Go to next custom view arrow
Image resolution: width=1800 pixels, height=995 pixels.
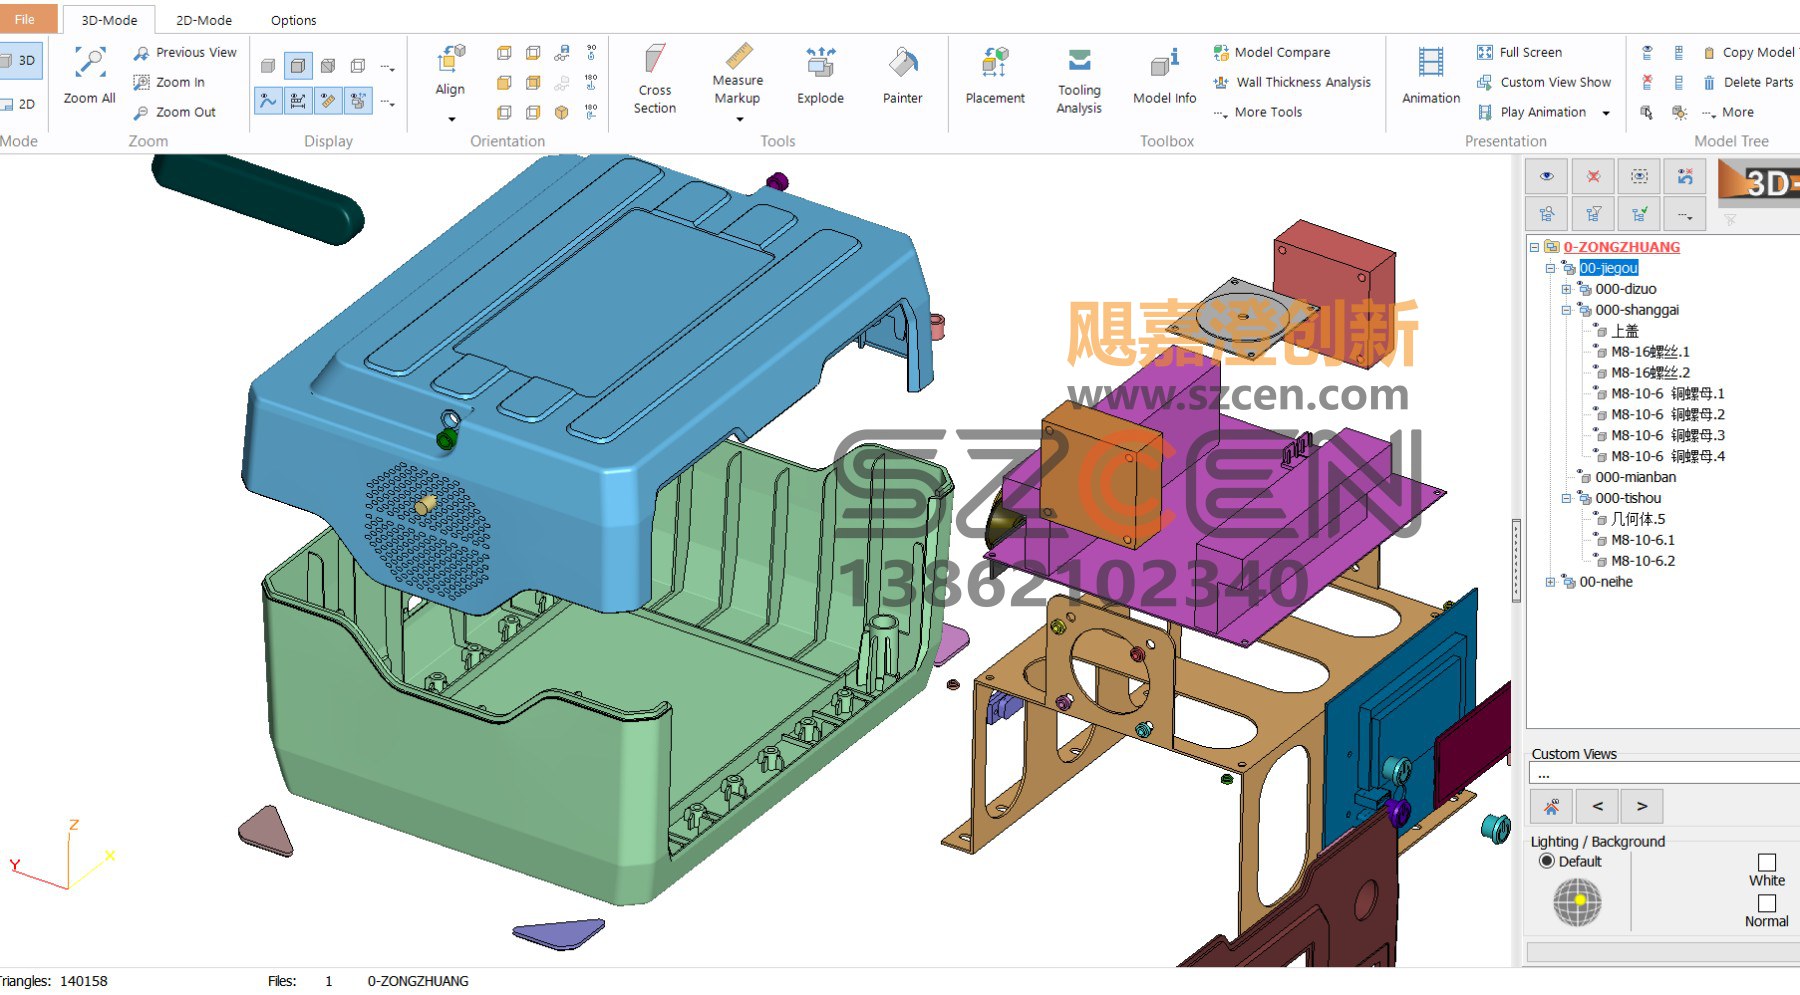(x=1642, y=806)
